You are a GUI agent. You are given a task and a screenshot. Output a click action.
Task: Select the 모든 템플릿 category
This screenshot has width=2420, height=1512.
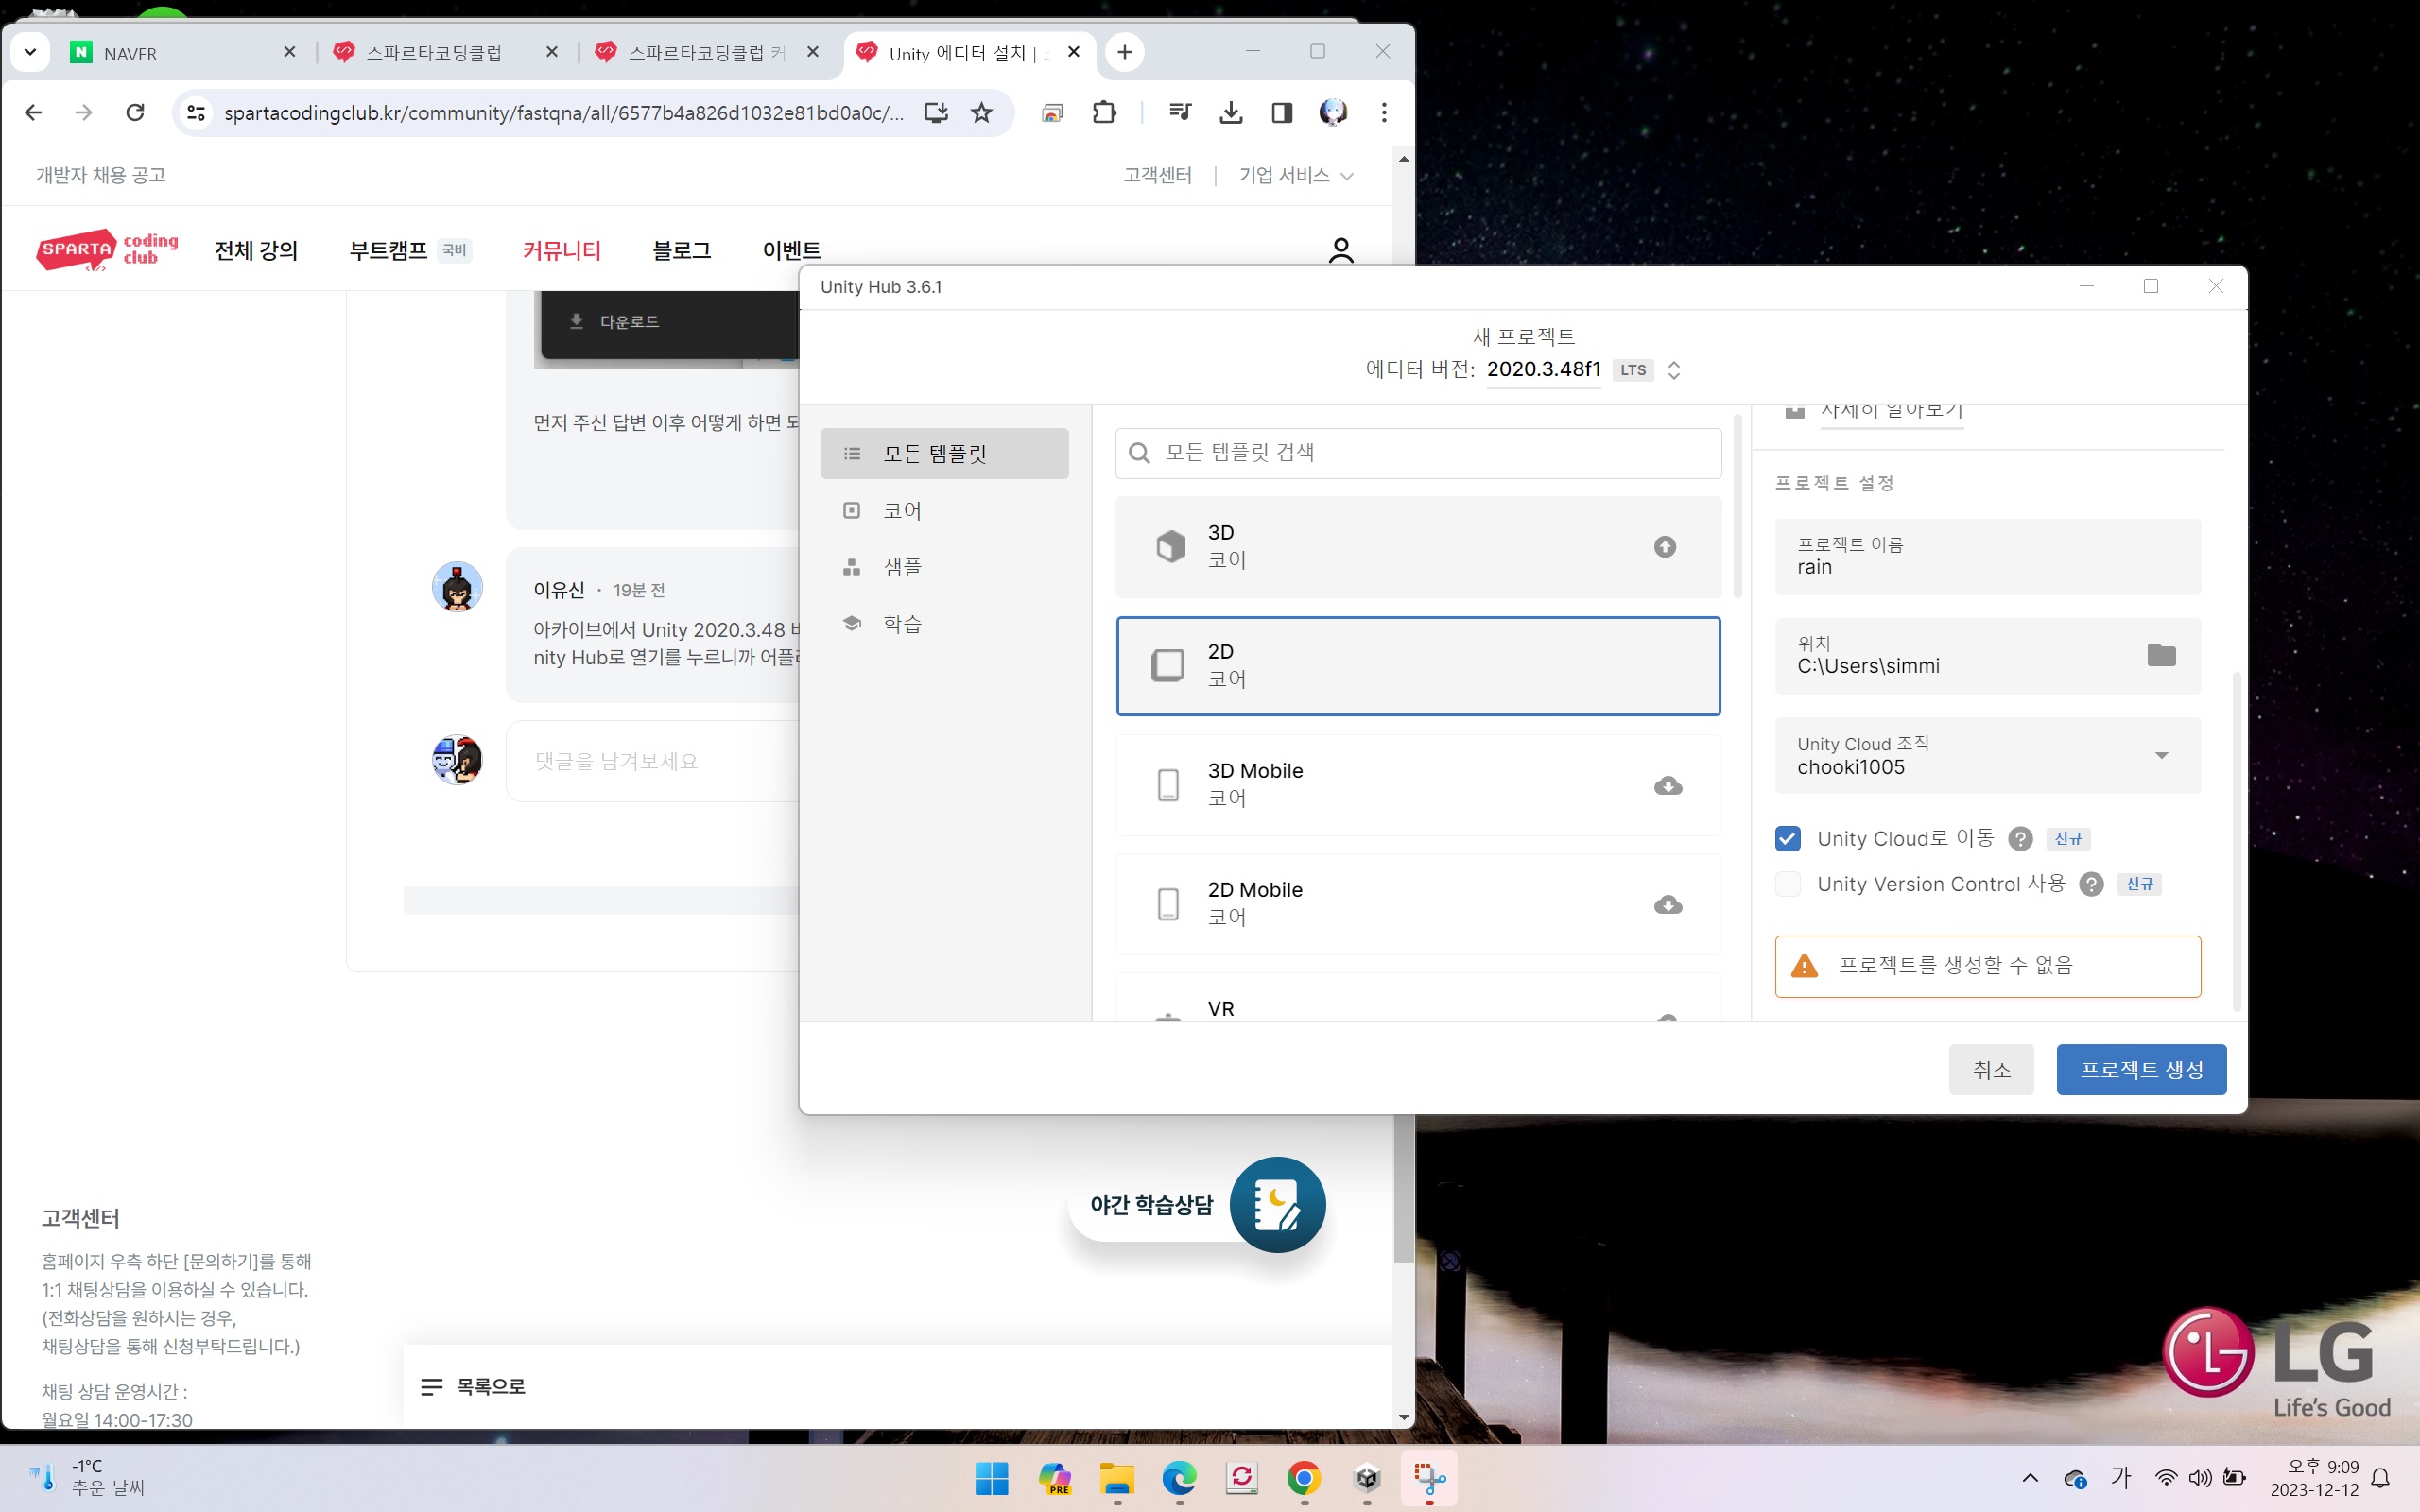(x=944, y=454)
